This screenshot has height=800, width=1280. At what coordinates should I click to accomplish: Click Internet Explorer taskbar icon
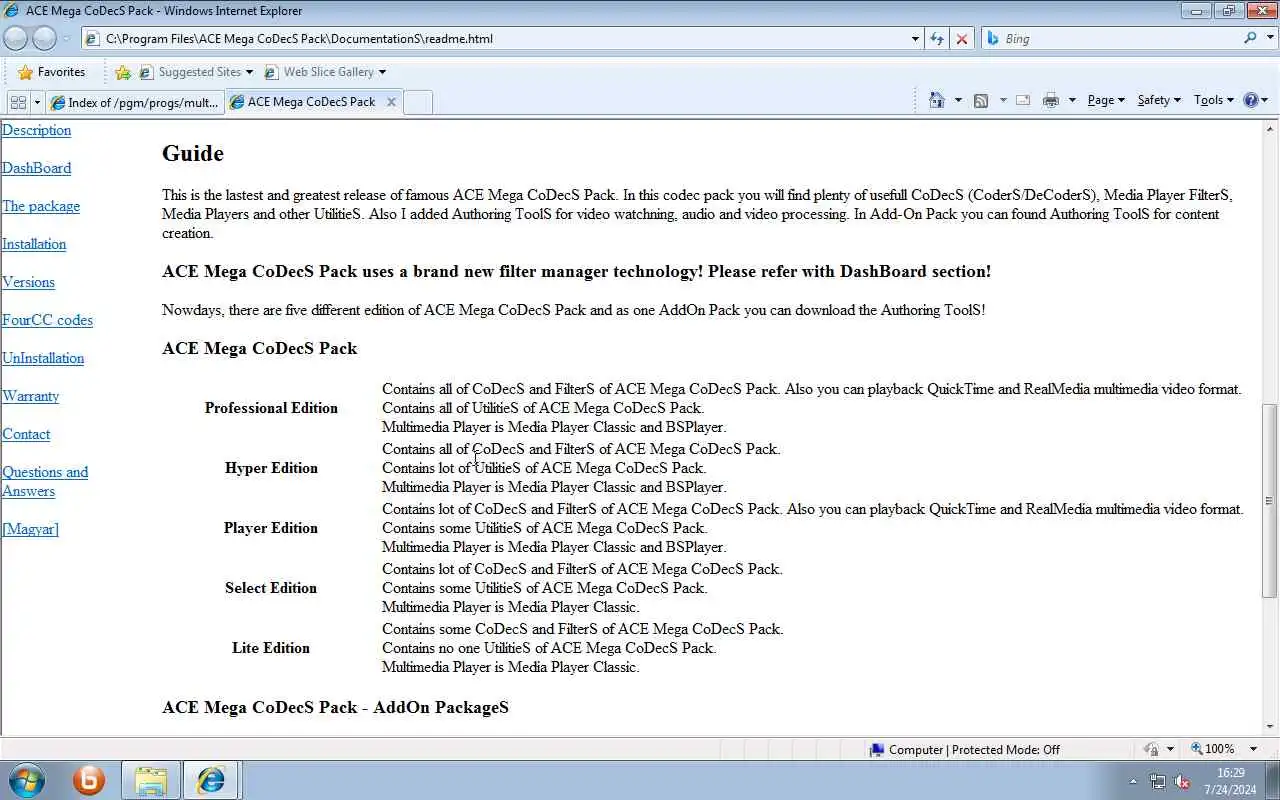tap(211, 780)
